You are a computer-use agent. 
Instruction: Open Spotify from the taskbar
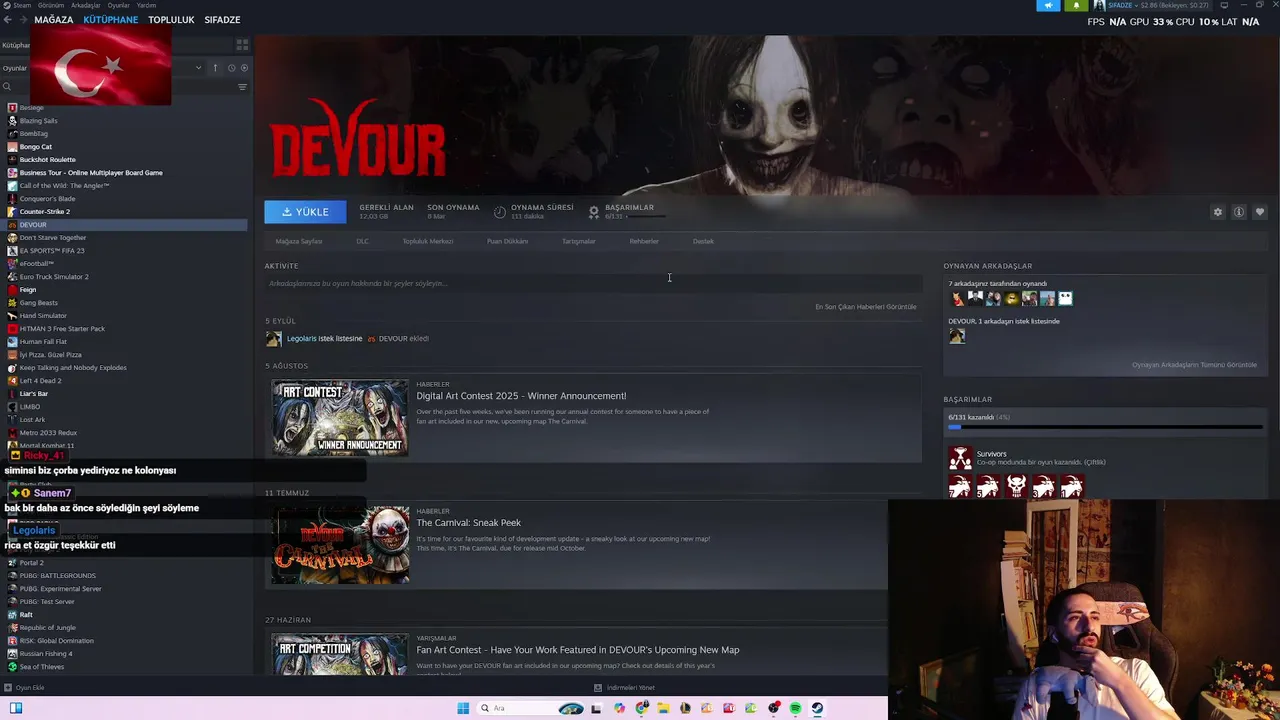[x=795, y=708]
